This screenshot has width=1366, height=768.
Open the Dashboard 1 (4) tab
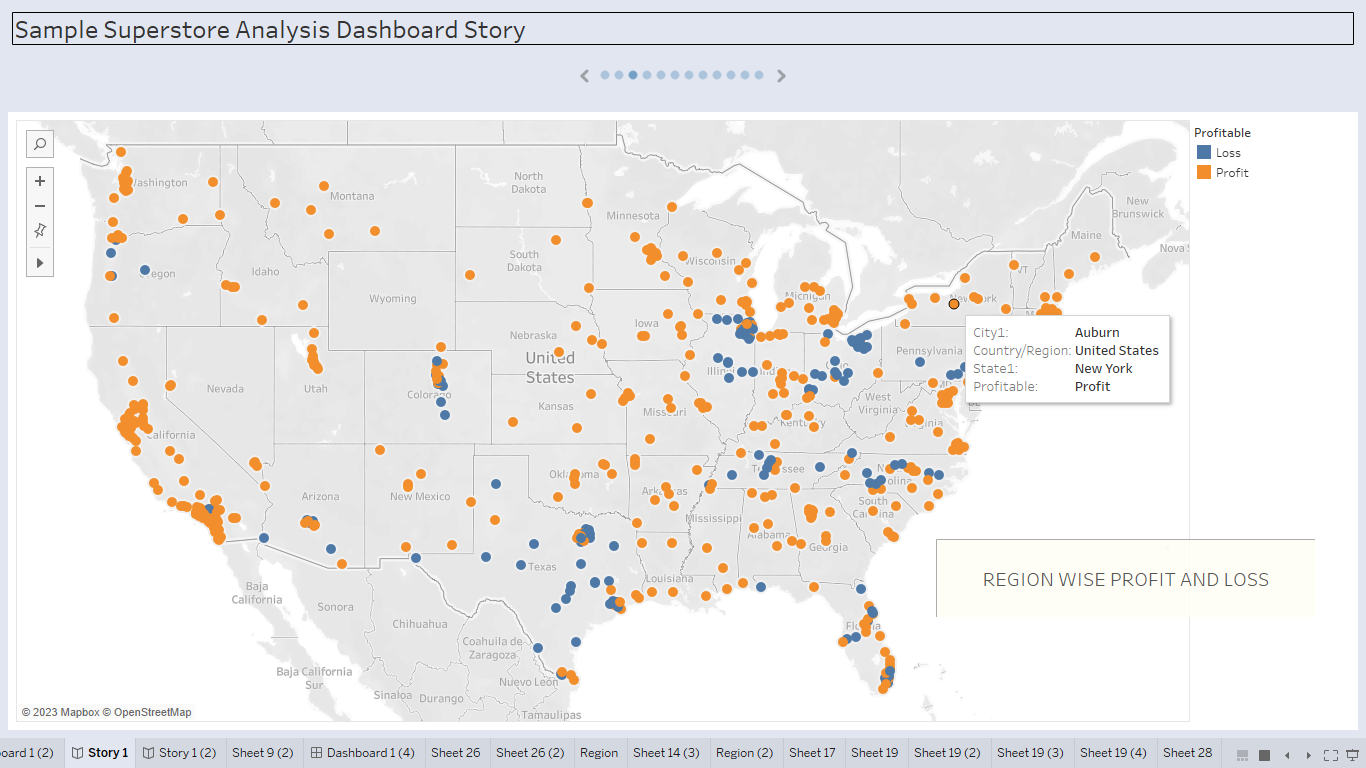coord(362,753)
